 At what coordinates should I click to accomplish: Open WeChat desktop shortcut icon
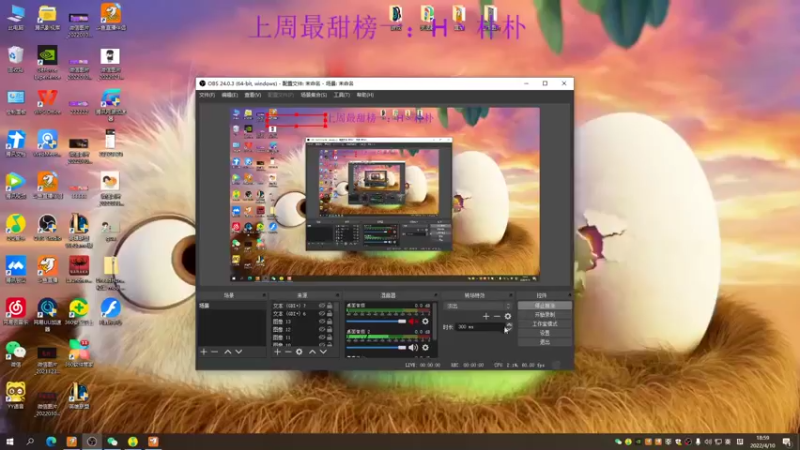pyautogui.click(x=16, y=354)
